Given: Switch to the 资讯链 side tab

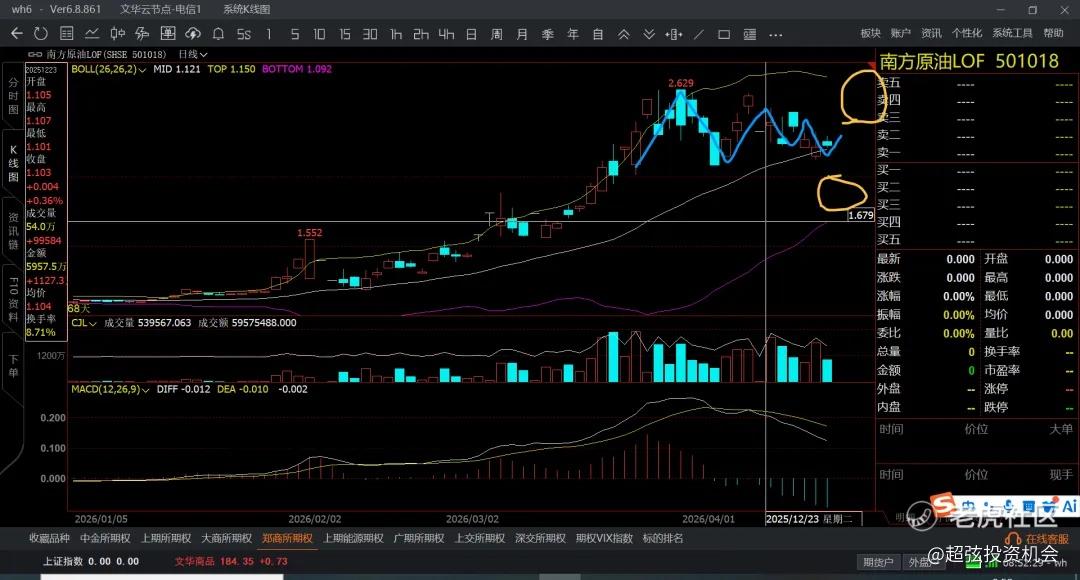Looking at the screenshot, I should [13, 231].
